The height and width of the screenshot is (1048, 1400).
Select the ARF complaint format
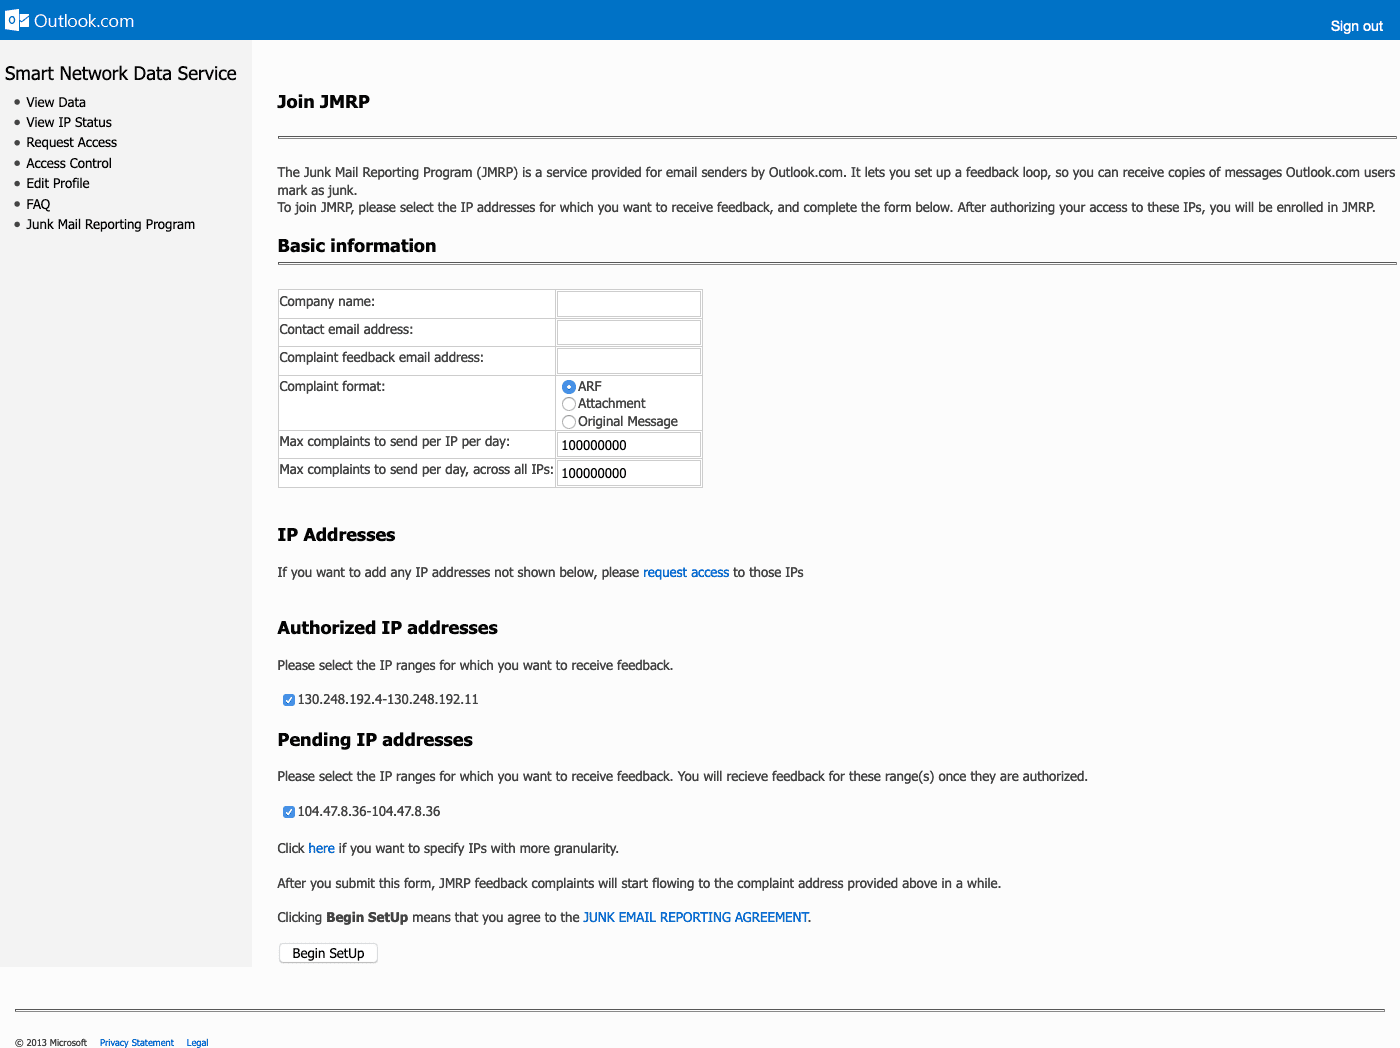569,387
